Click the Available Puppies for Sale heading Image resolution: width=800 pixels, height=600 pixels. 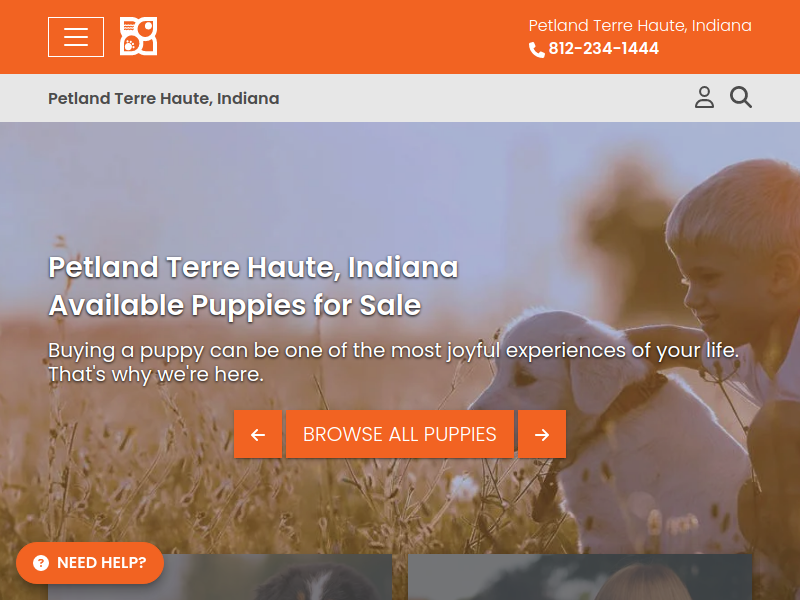[235, 306]
